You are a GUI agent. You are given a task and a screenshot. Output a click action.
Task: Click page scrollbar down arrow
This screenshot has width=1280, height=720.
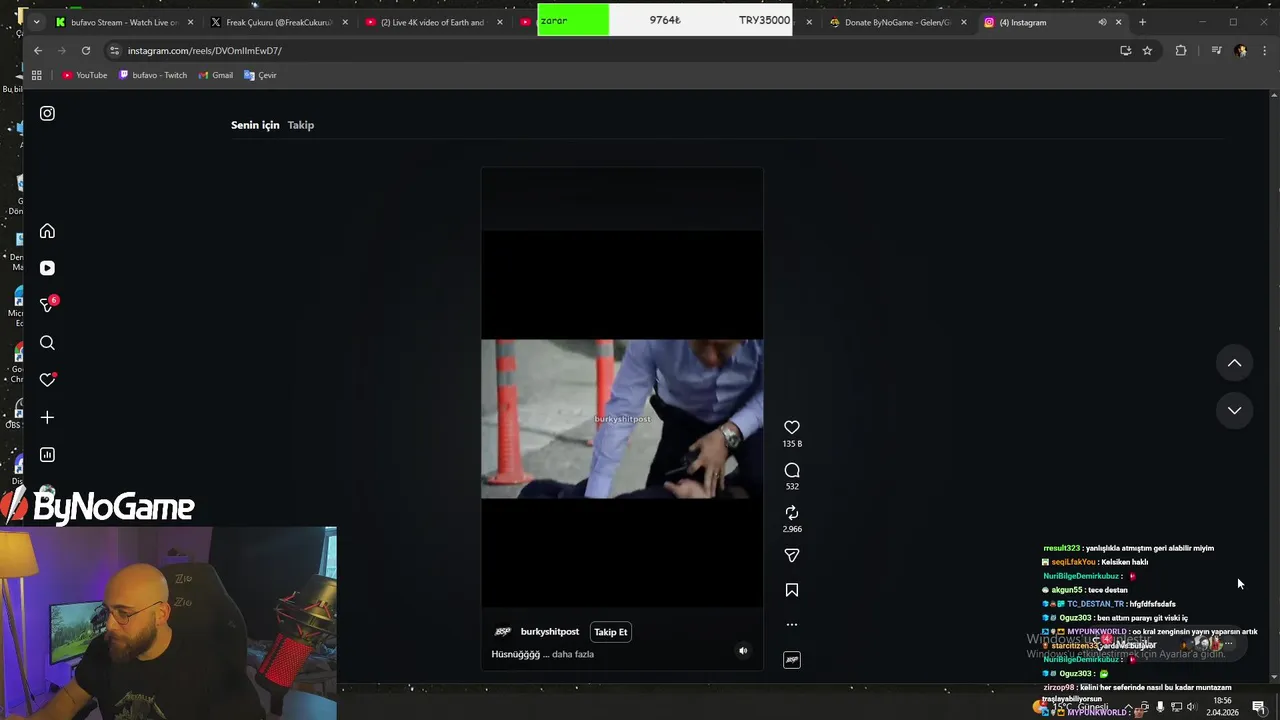(1273, 677)
